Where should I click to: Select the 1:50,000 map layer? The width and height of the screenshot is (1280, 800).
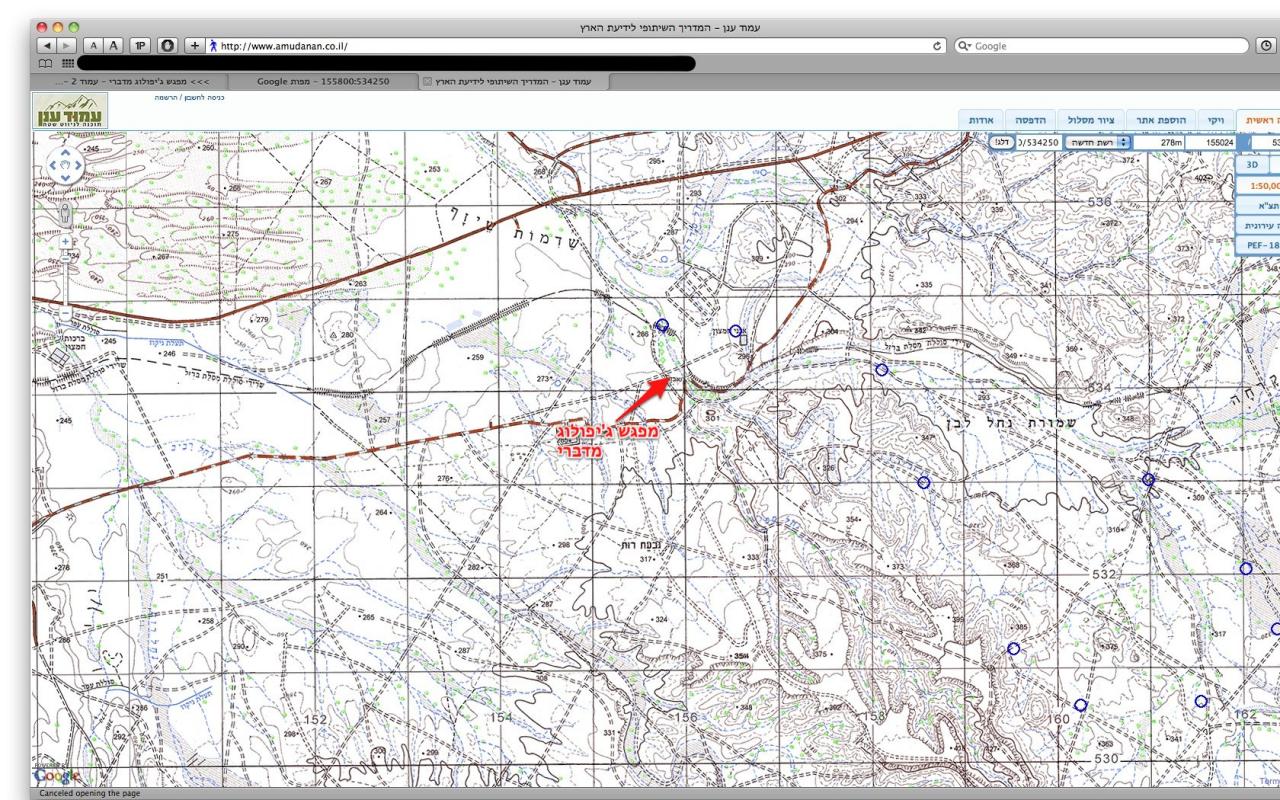1258,186
